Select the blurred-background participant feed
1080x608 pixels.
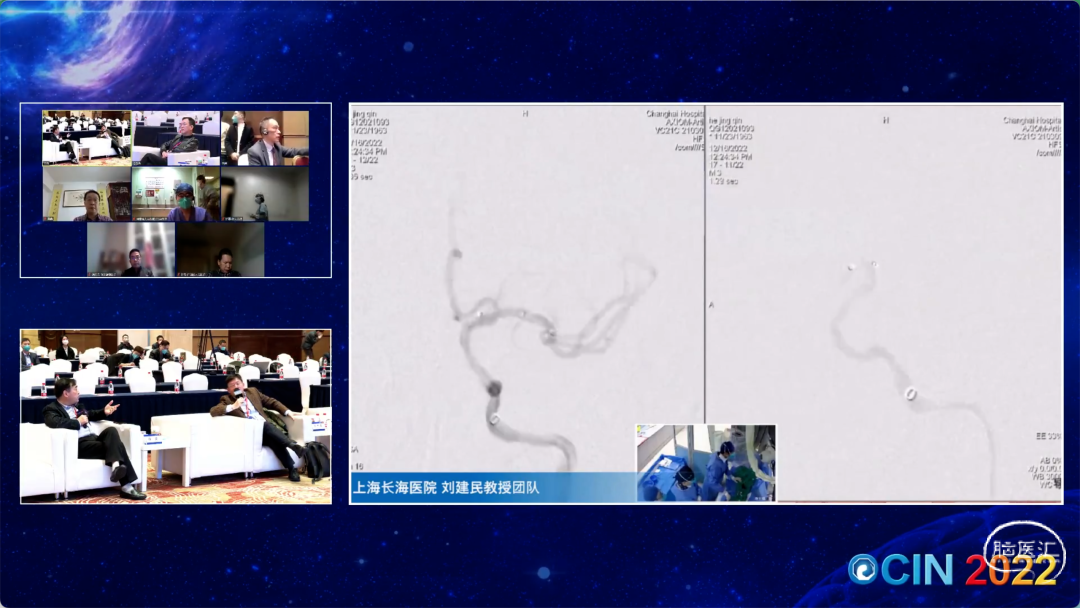pyautogui.click(x=131, y=249)
